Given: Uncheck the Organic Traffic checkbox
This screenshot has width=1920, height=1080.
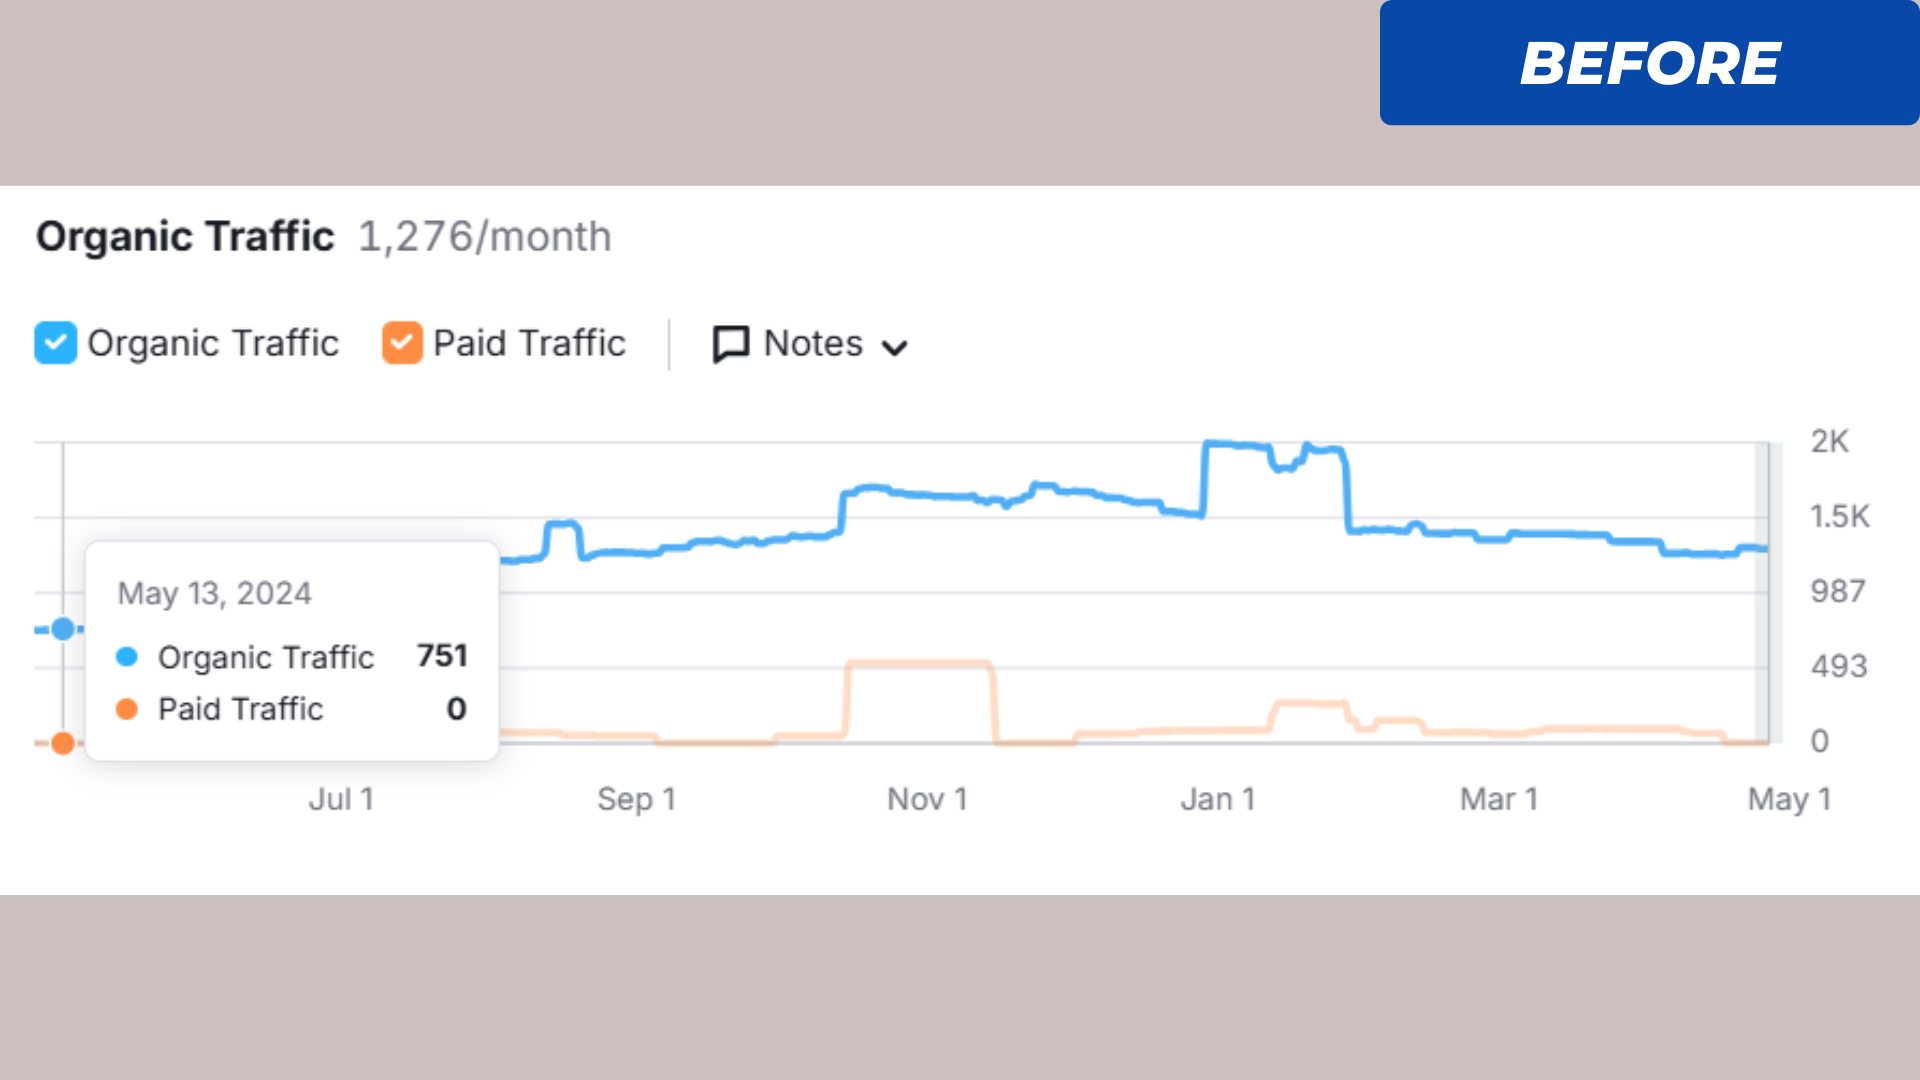Looking at the screenshot, I should coord(55,343).
